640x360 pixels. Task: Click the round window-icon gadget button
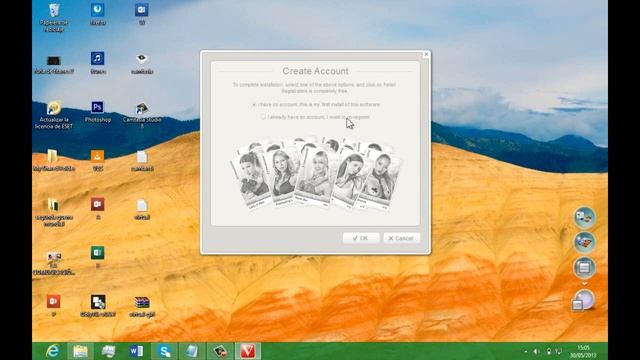click(584, 267)
